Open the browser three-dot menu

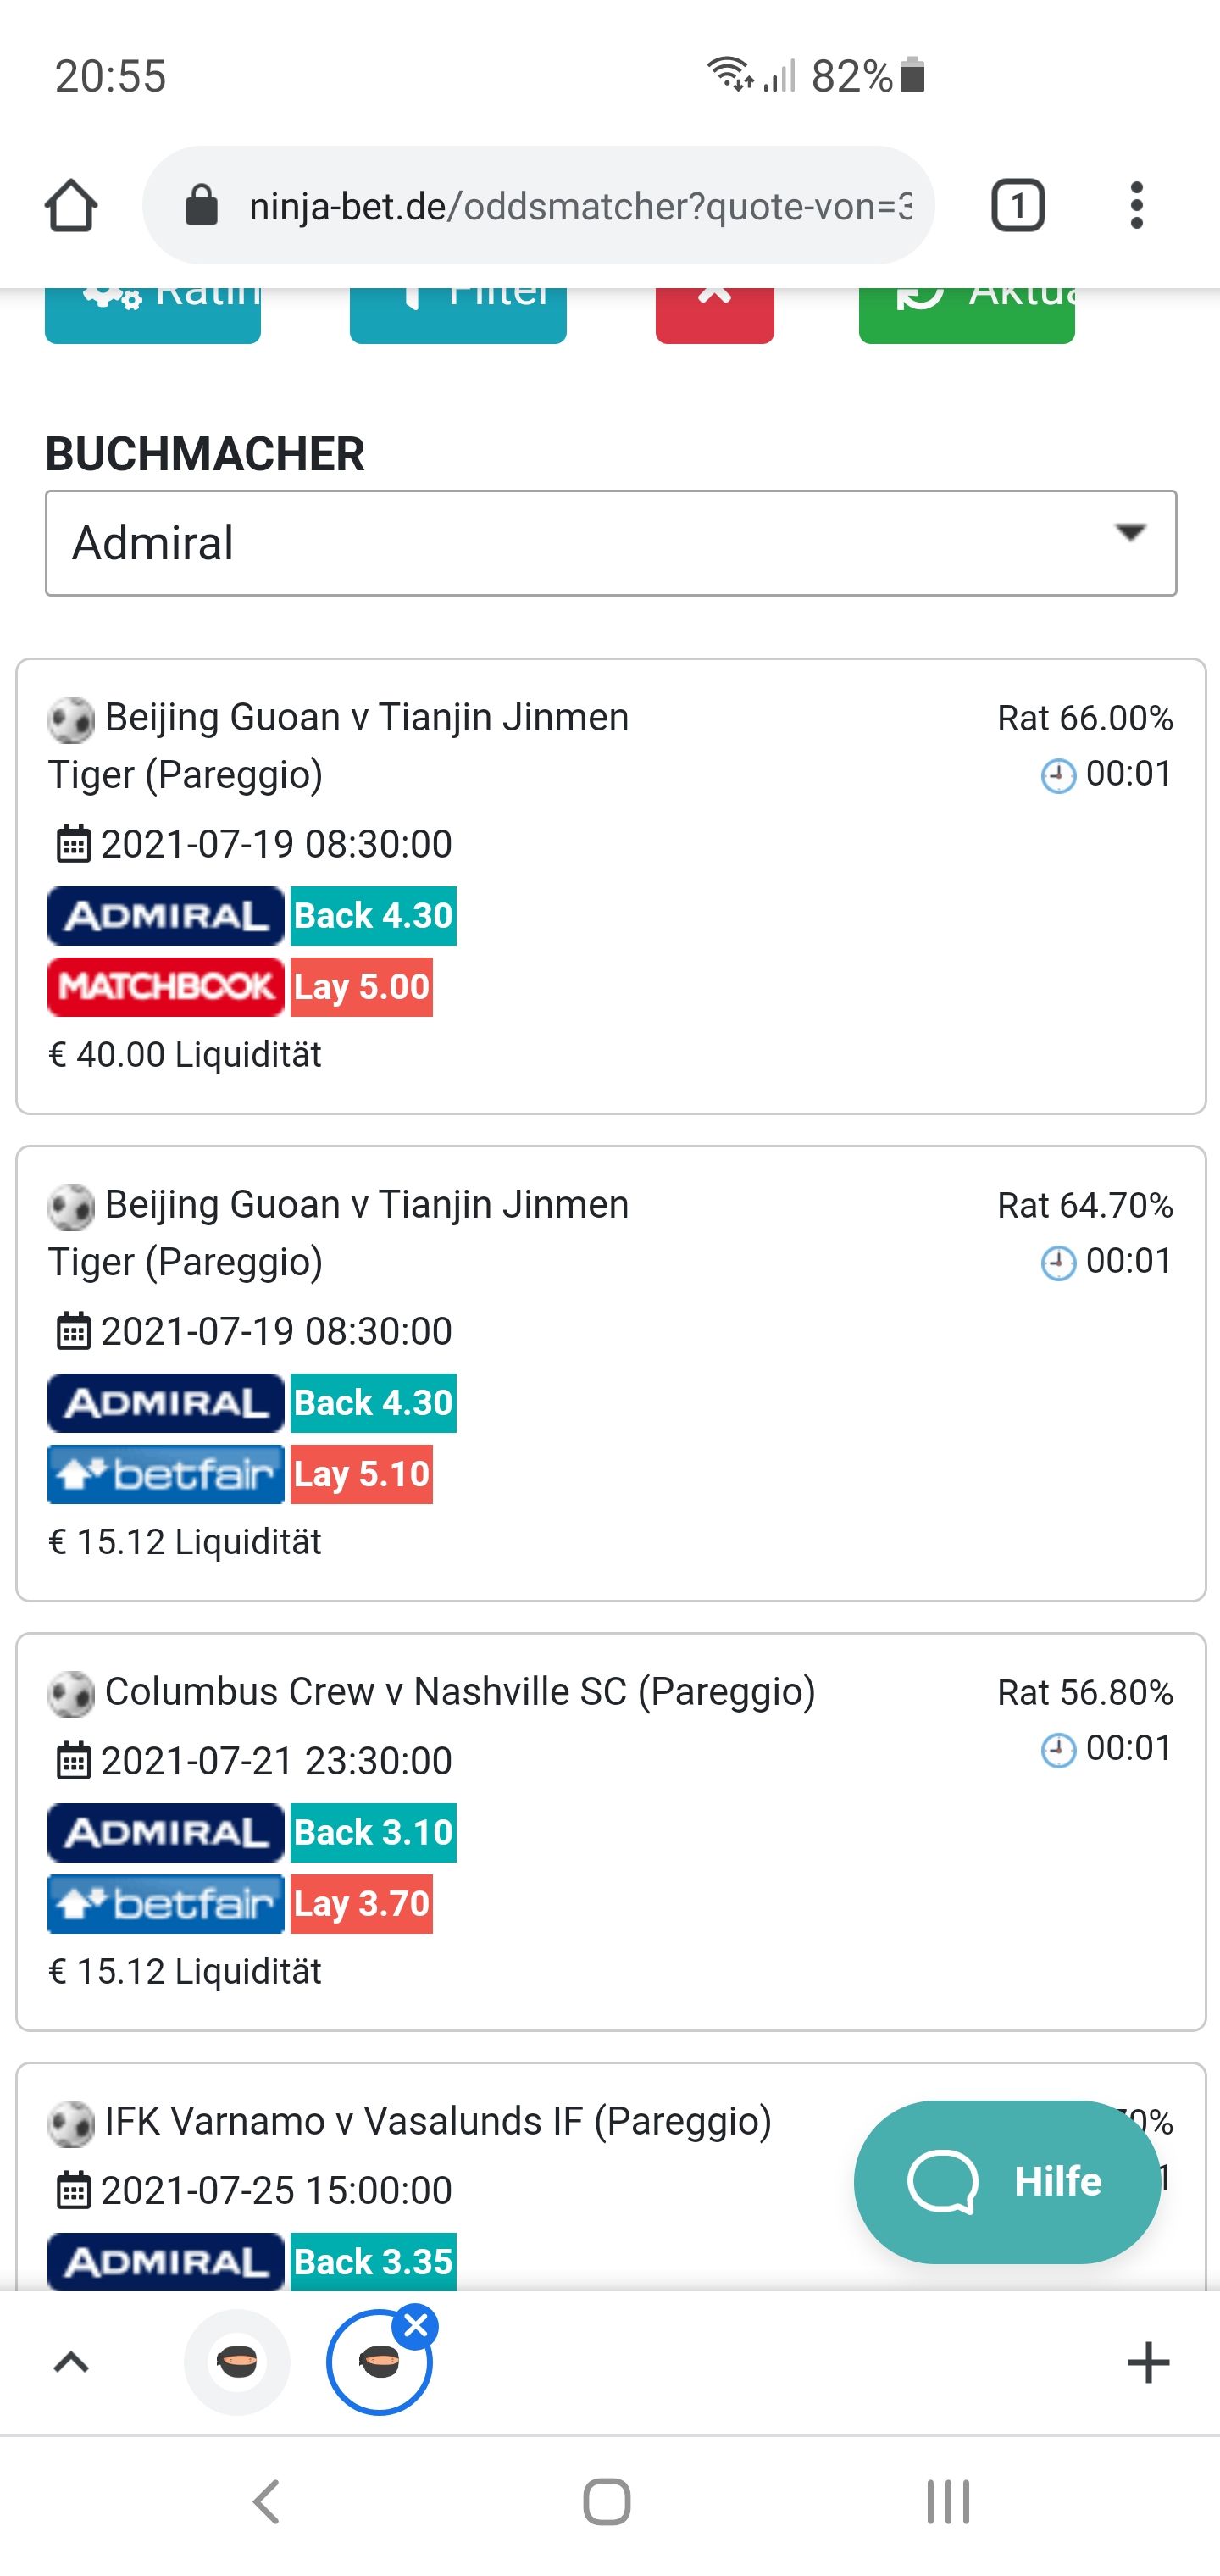[1136, 206]
